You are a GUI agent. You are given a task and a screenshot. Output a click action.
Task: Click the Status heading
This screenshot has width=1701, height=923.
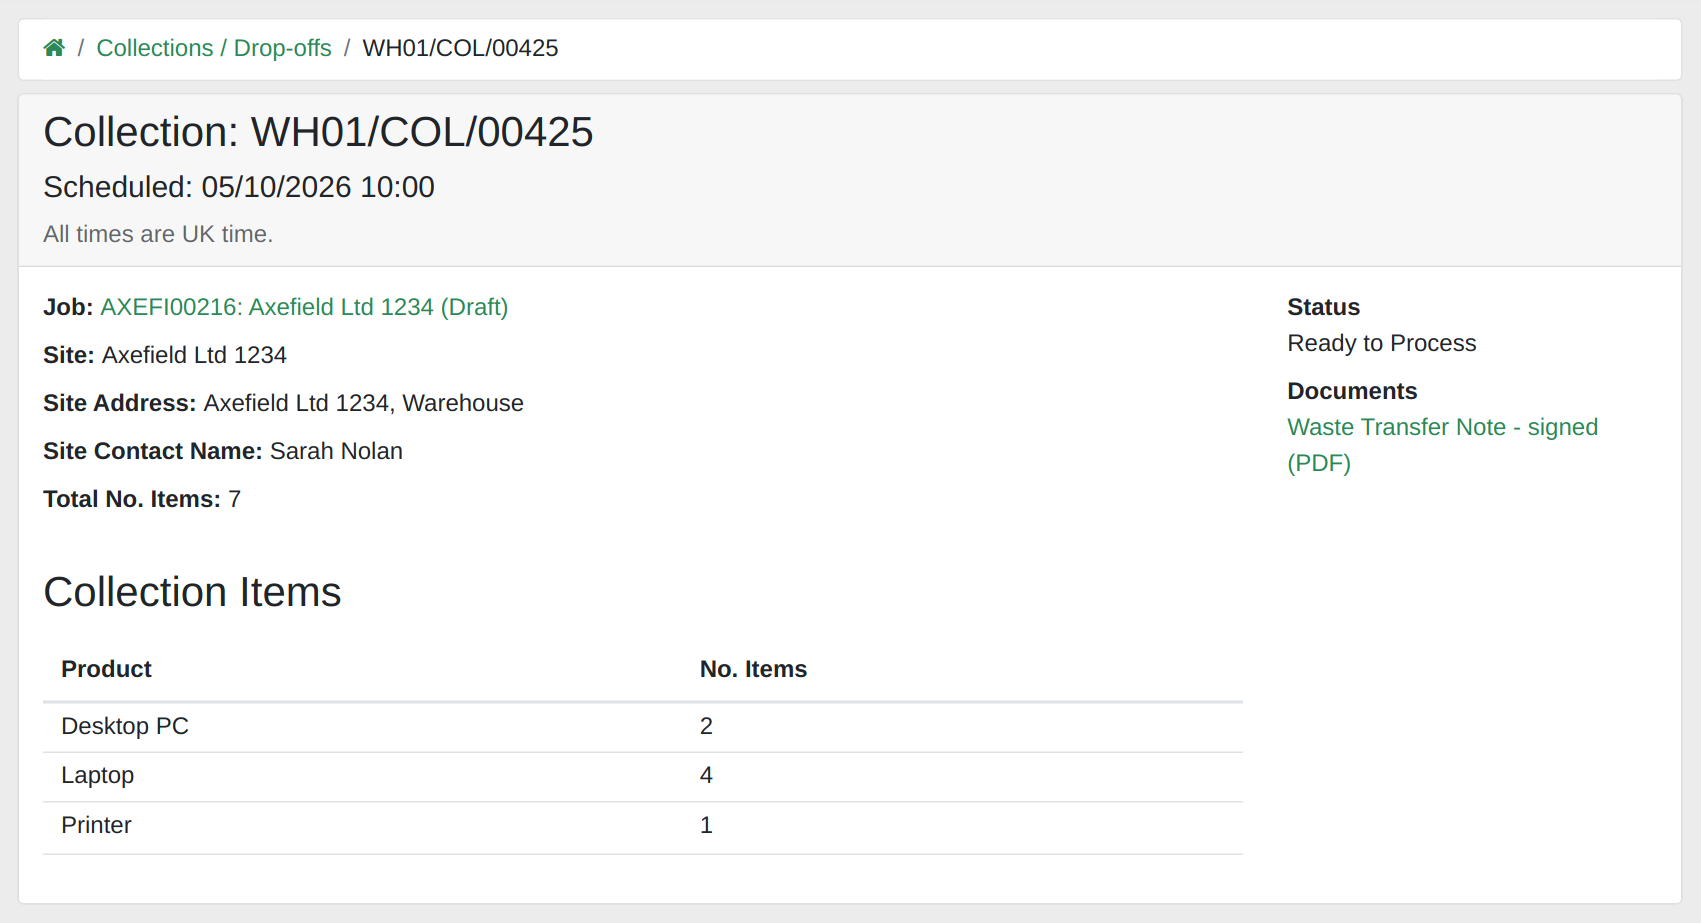tap(1323, 307)
